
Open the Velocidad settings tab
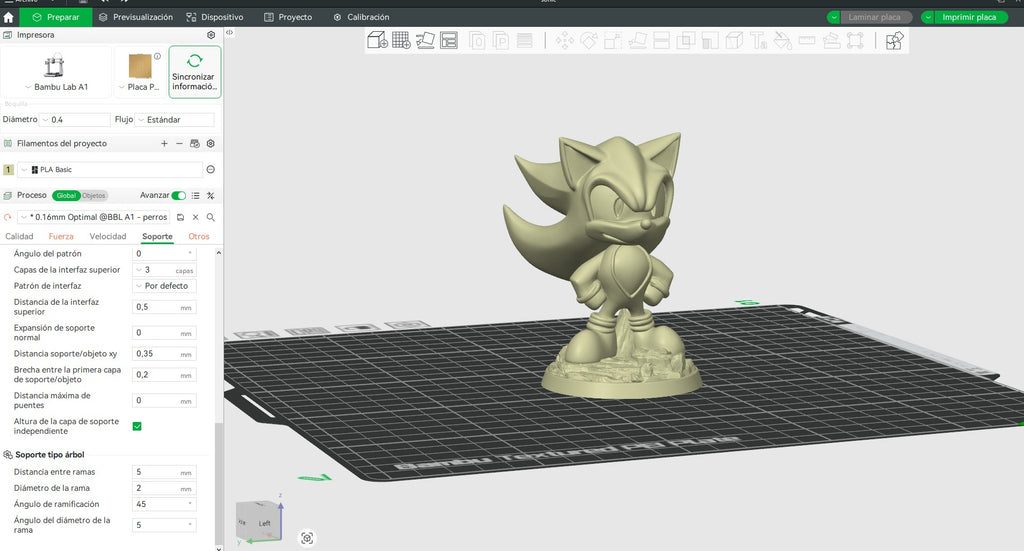coord(108,236)
